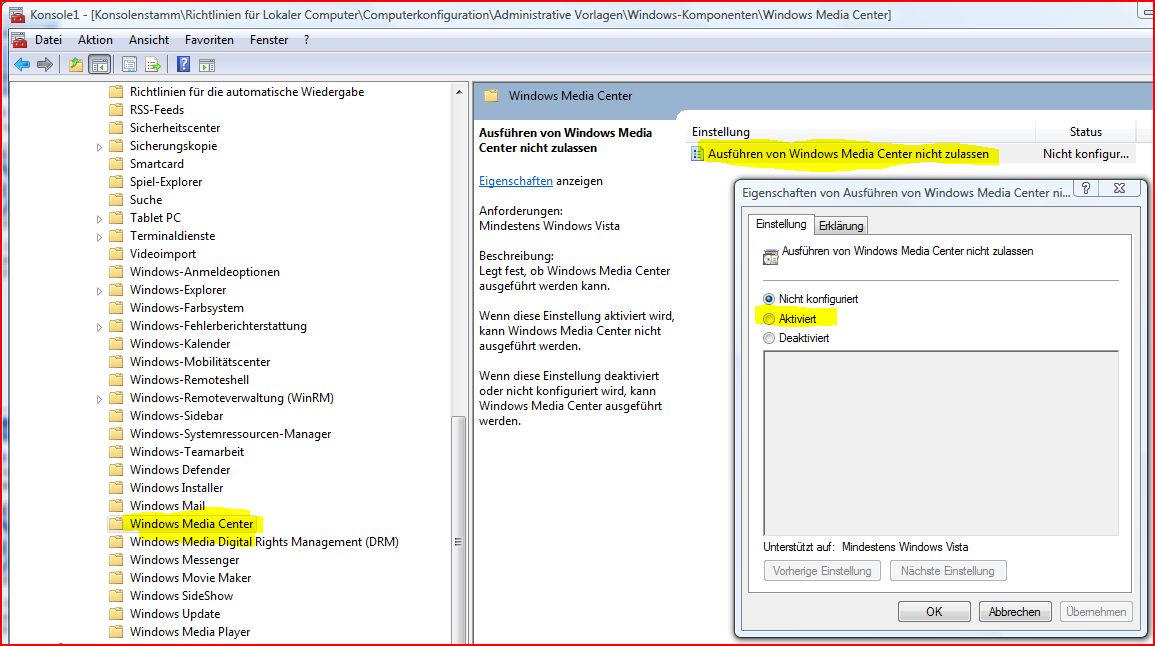
Task: Switch to the Erklärung tab
Action: (840, 225)
